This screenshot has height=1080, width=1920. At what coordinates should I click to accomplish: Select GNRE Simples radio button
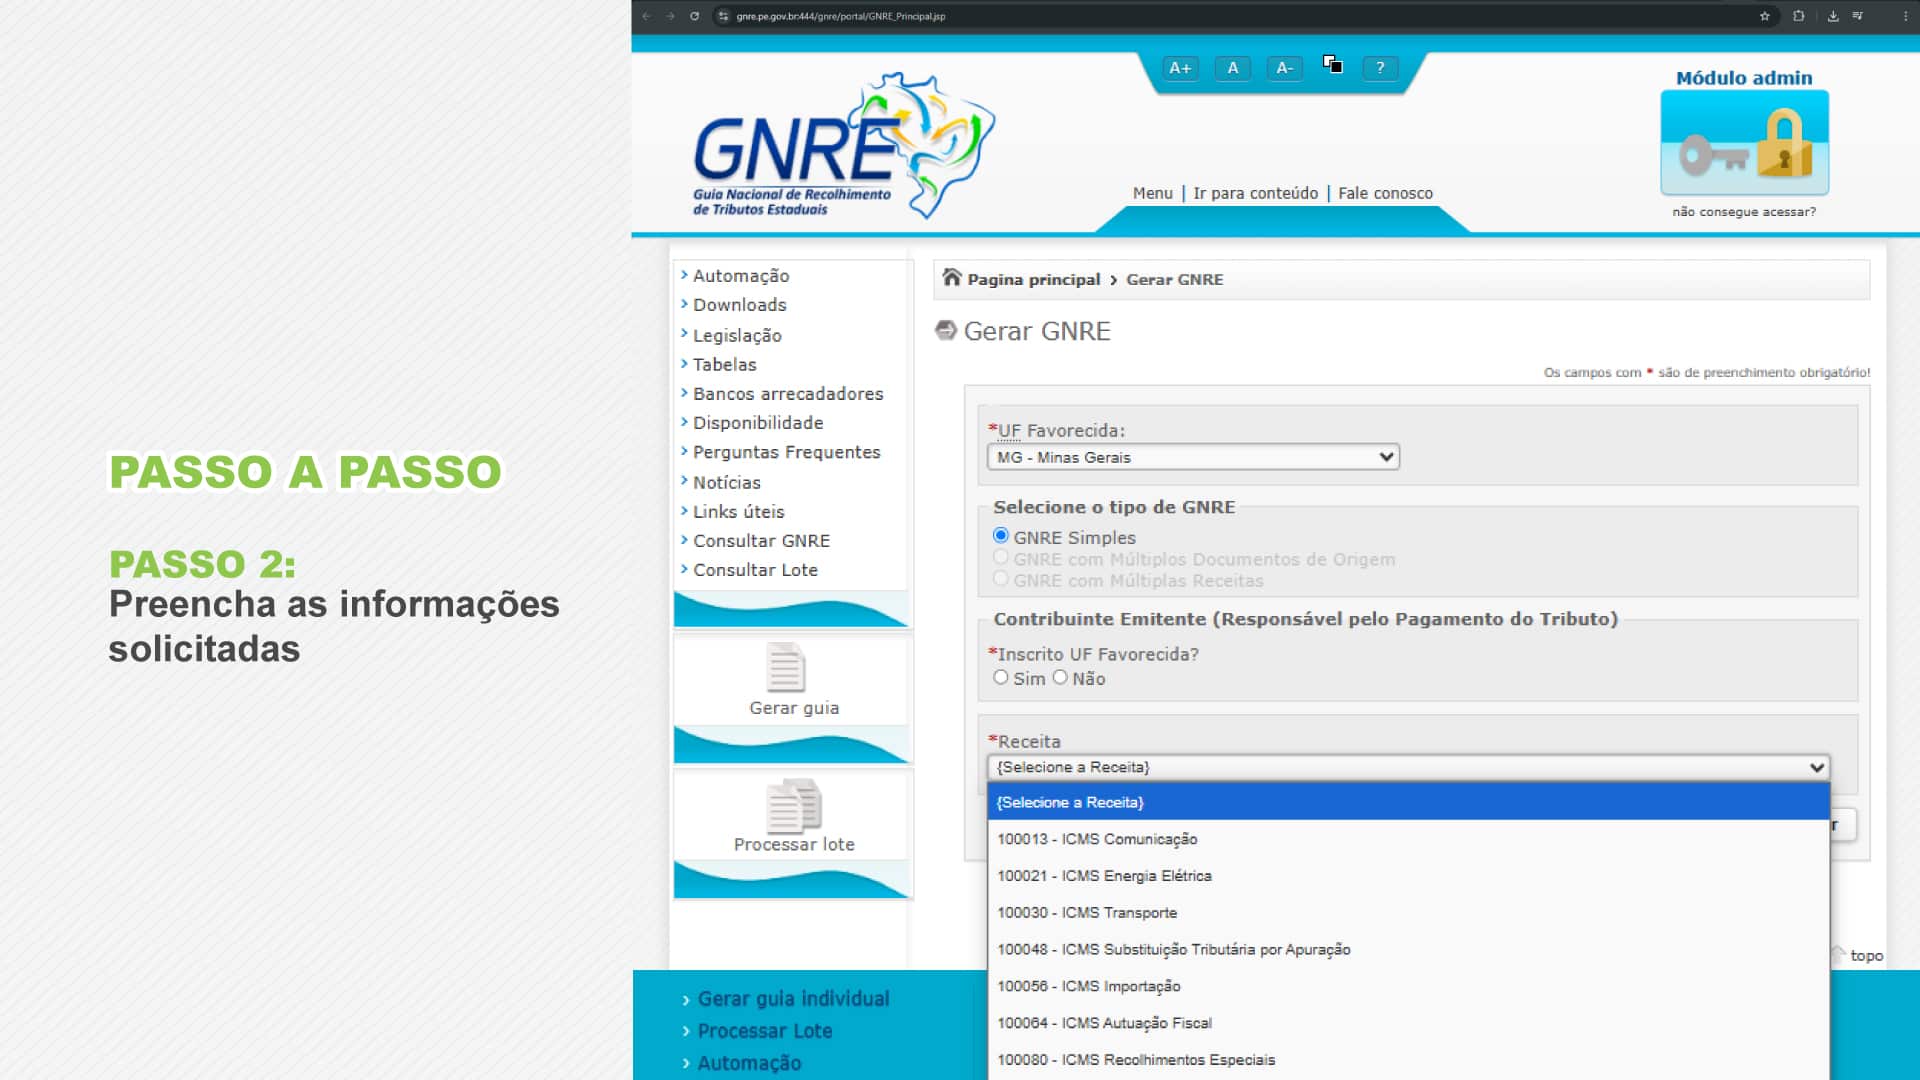(1001, 536)
